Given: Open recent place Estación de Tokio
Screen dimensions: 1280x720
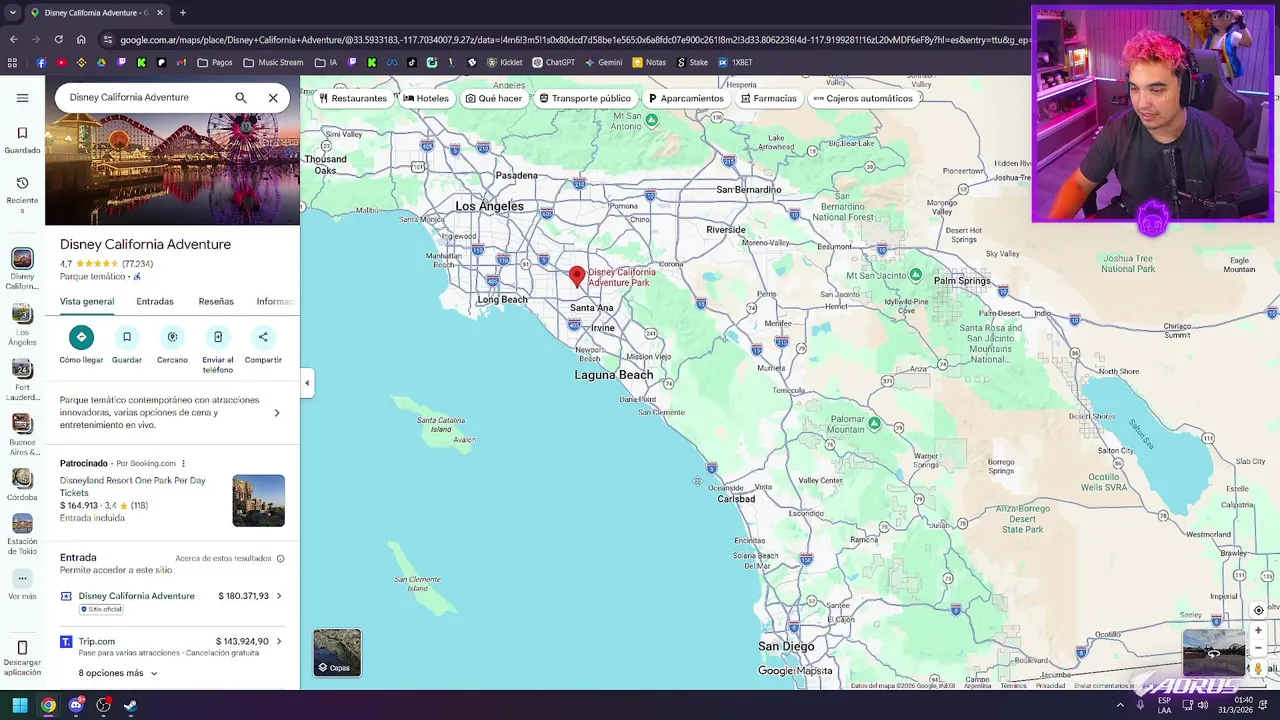Looking at the screenshot, I should pyautogui.click(x=22, y=535).
